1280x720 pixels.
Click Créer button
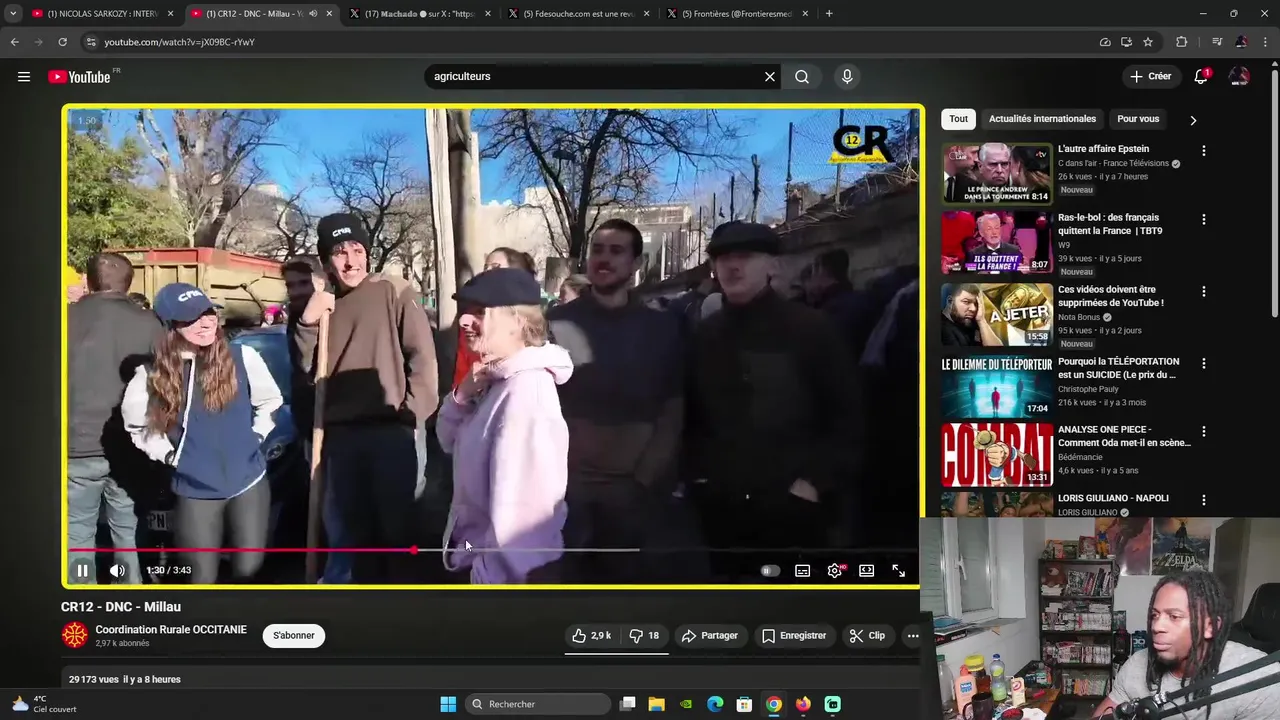pos(1150,77)
